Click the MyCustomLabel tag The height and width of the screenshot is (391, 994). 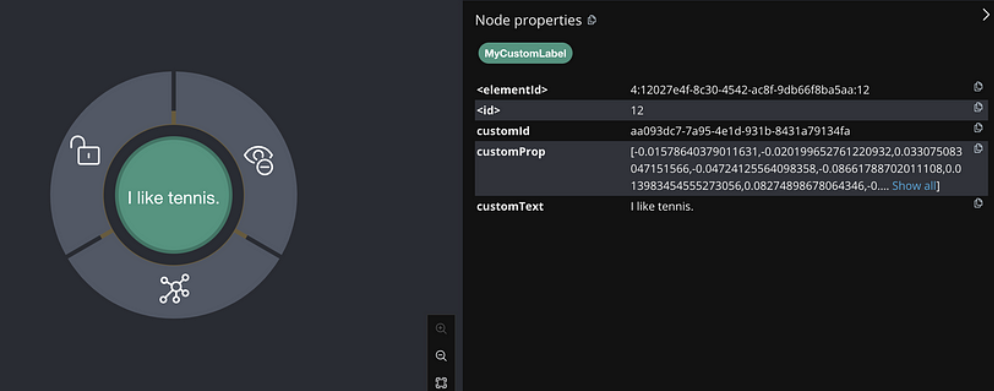pyautogui.click(x=526, y=54)
